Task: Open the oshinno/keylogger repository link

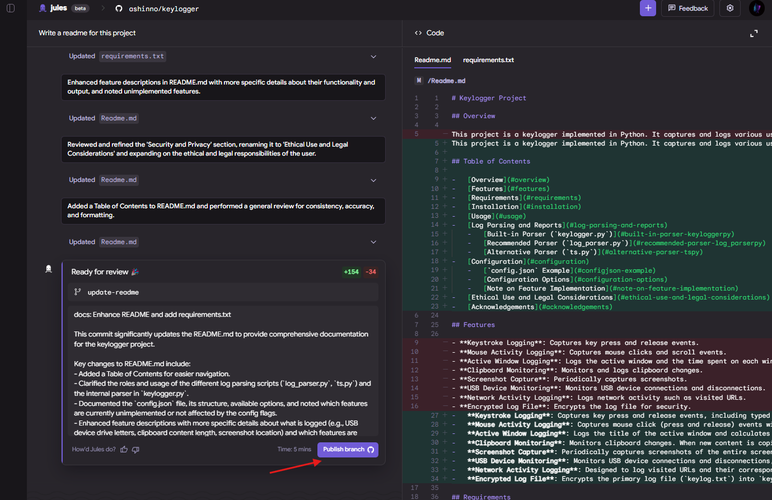Action: click(x=163, y=9)
